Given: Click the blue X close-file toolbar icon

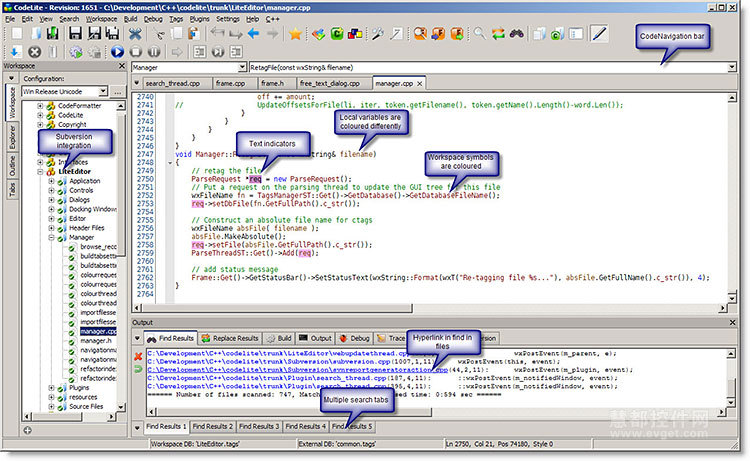Looking at the screenshot, I should 135,33.
